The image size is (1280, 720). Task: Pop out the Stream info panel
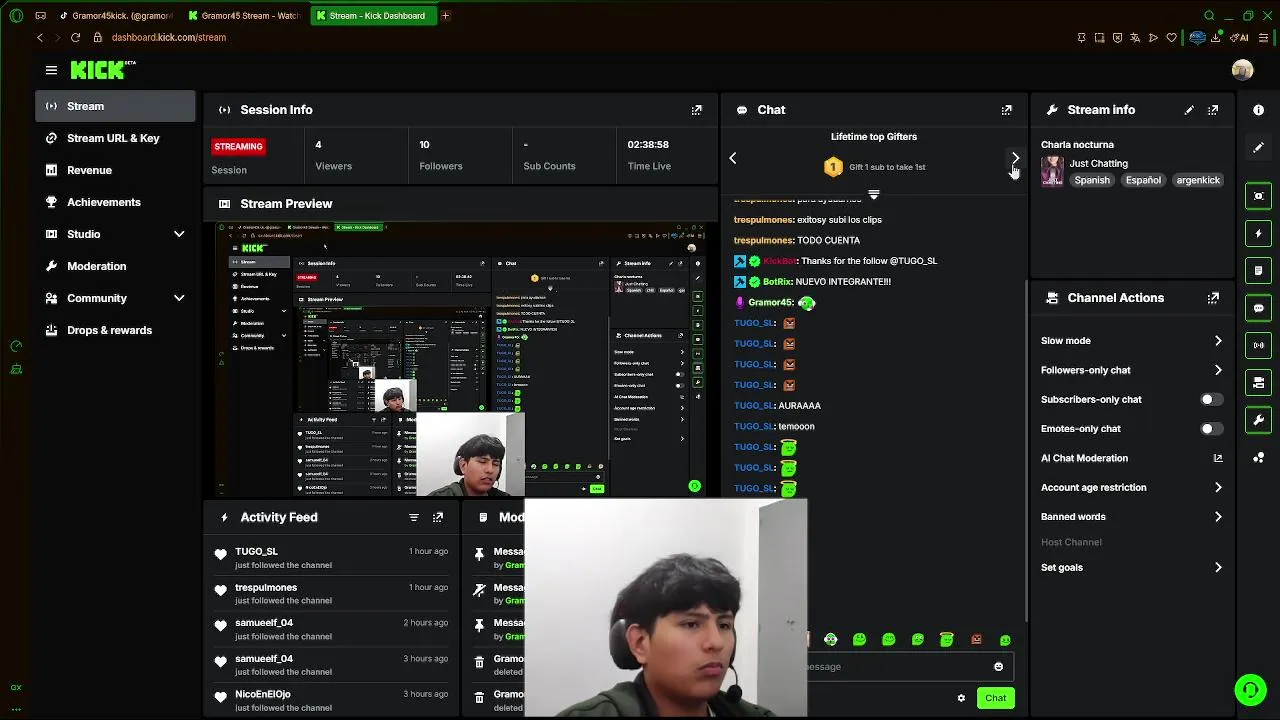point(1213,110)
